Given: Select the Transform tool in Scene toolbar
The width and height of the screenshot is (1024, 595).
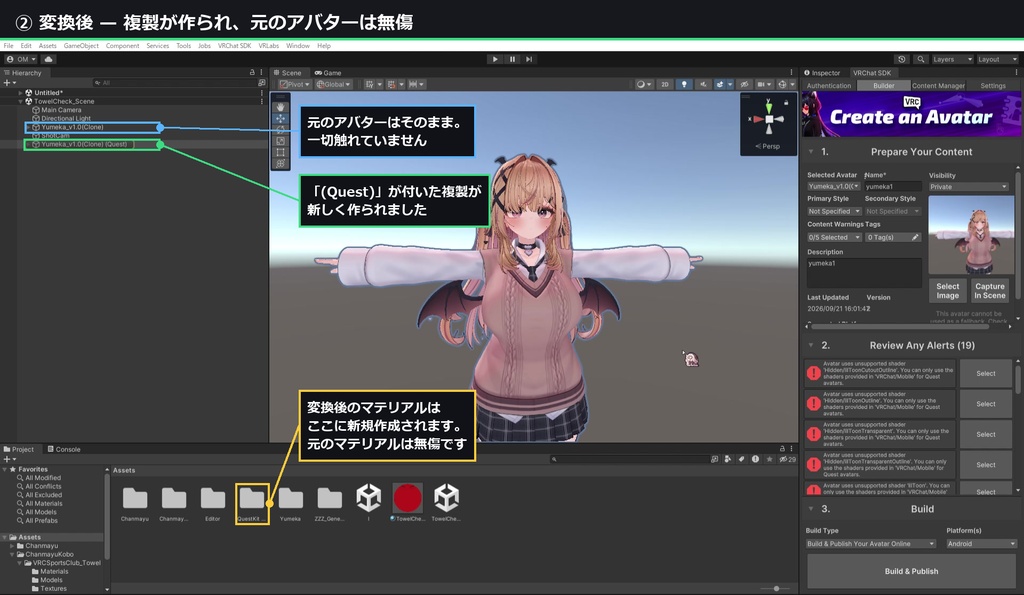Looking at the screenshot, I should tap(281, 163).
